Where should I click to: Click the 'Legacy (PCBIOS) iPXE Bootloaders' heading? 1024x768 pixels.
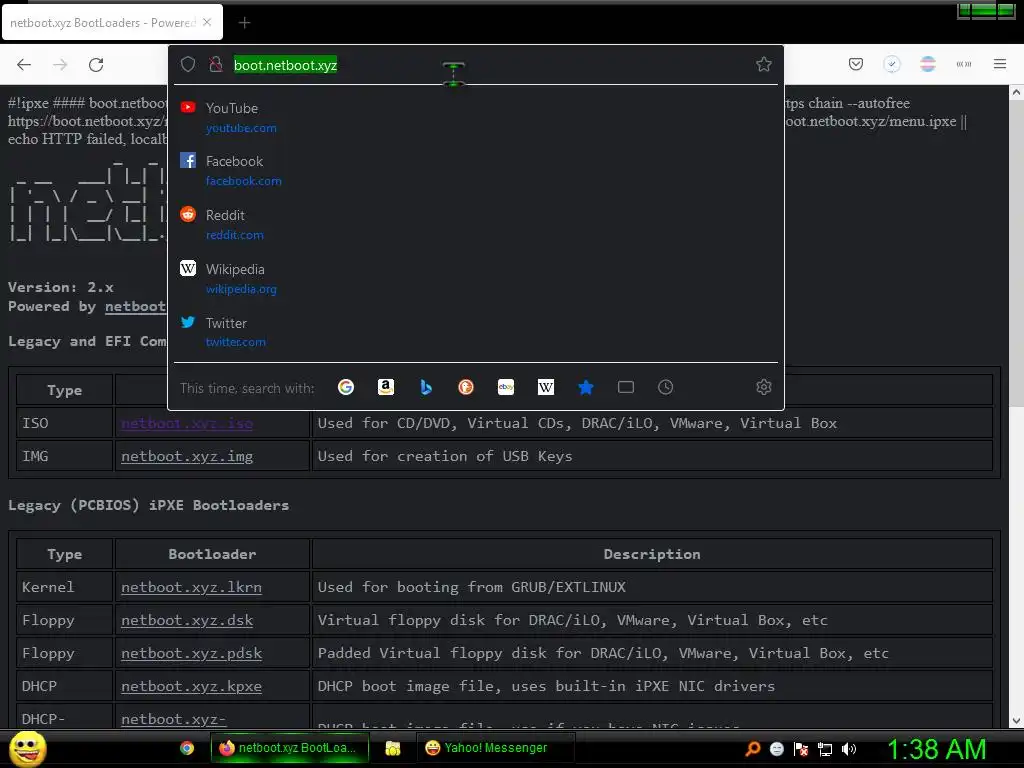(148, 505)
